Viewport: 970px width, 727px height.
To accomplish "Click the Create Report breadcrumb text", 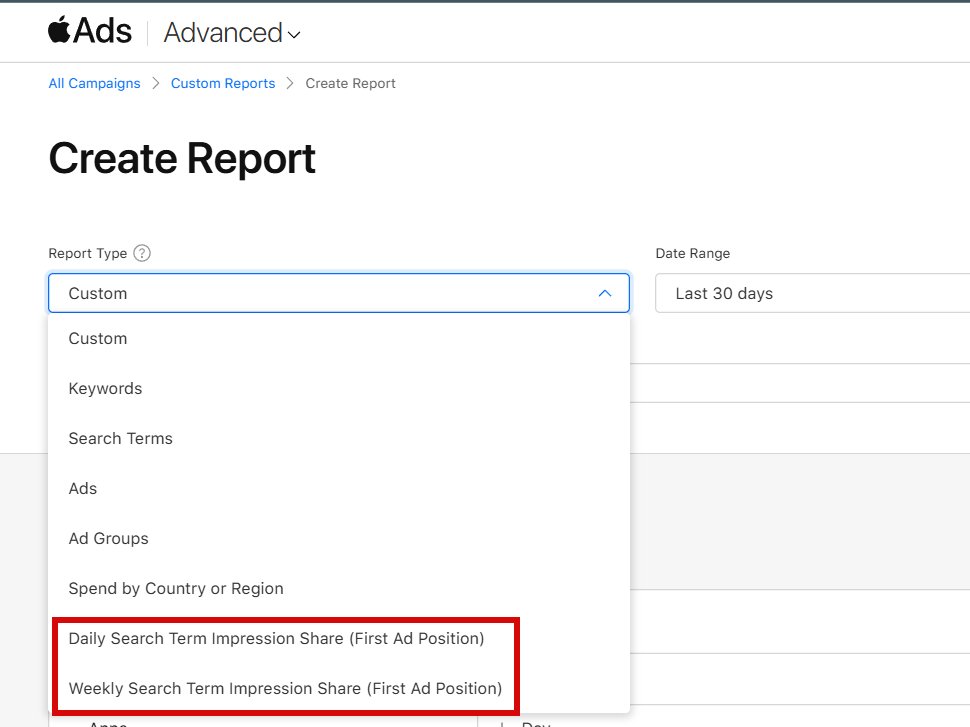I will (x=350, y=84).
